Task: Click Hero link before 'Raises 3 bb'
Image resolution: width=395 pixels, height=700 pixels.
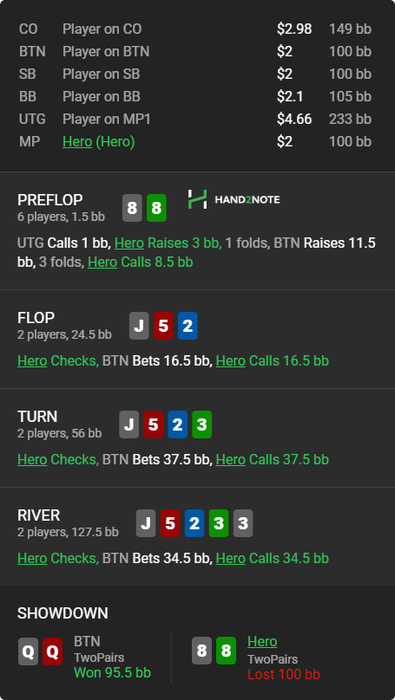Action: (129, 243)
